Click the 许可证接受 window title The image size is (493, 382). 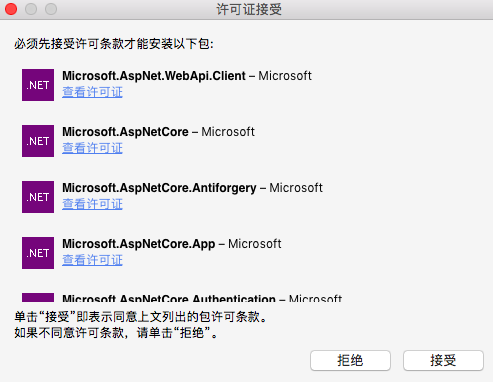point(249,9)
